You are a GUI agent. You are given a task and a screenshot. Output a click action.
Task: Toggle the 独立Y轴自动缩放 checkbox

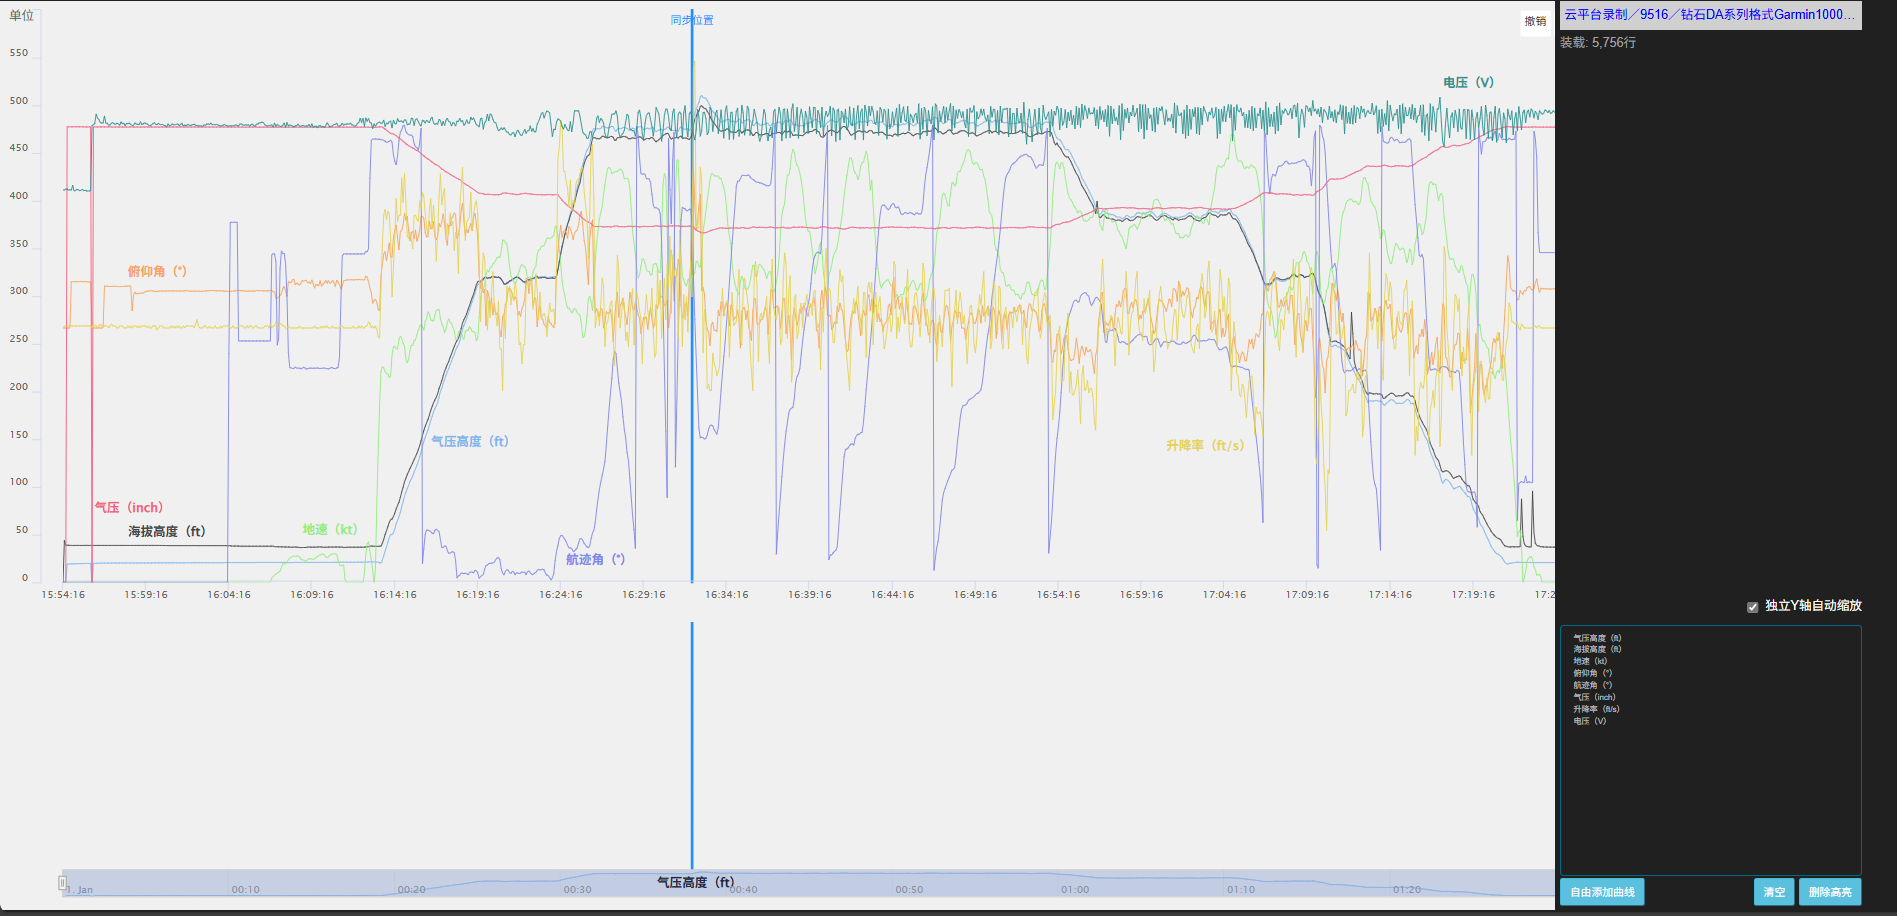pos(1752,607)
